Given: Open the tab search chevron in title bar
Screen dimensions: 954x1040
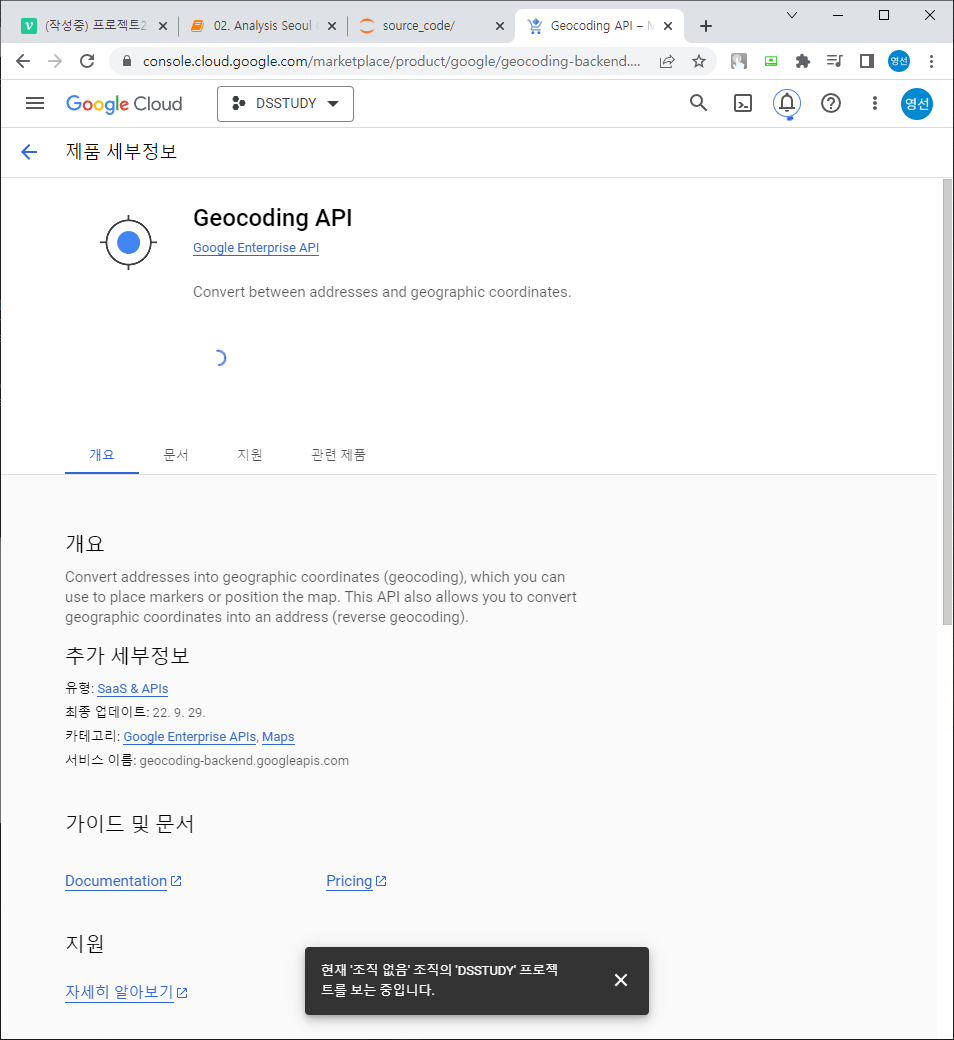Looking at the screenshot, I should pyautogui.click(x=791, y=15).
